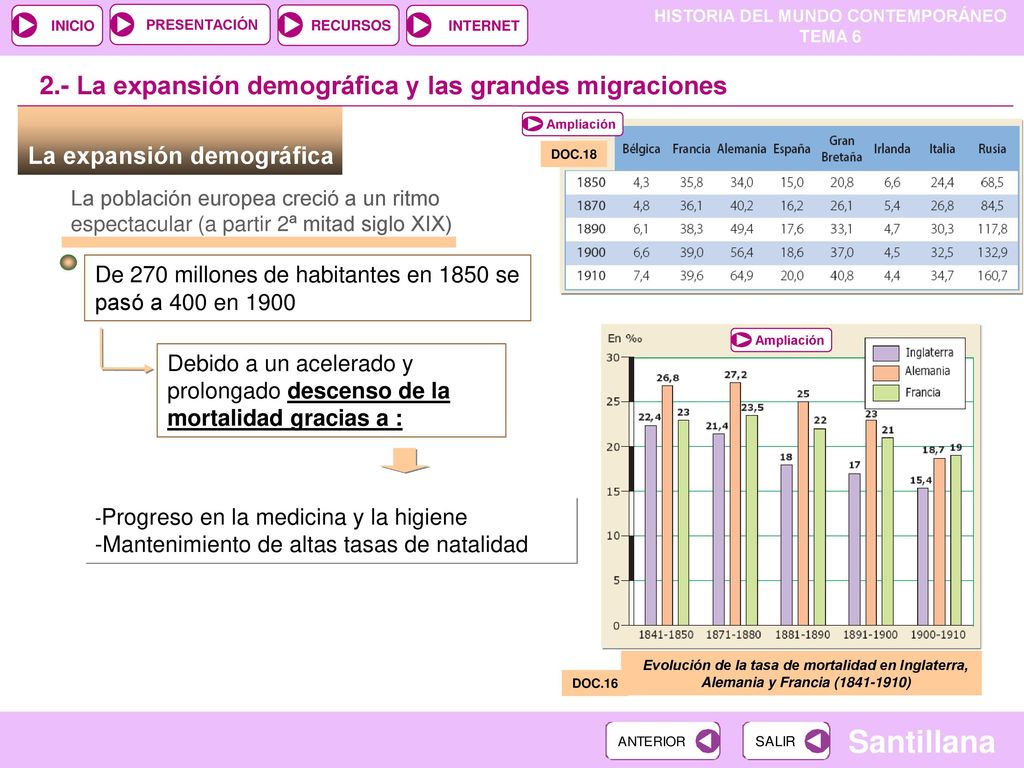Click the 1841-1850 axis label
The image size is (1024, 768).
coord(665,635)
